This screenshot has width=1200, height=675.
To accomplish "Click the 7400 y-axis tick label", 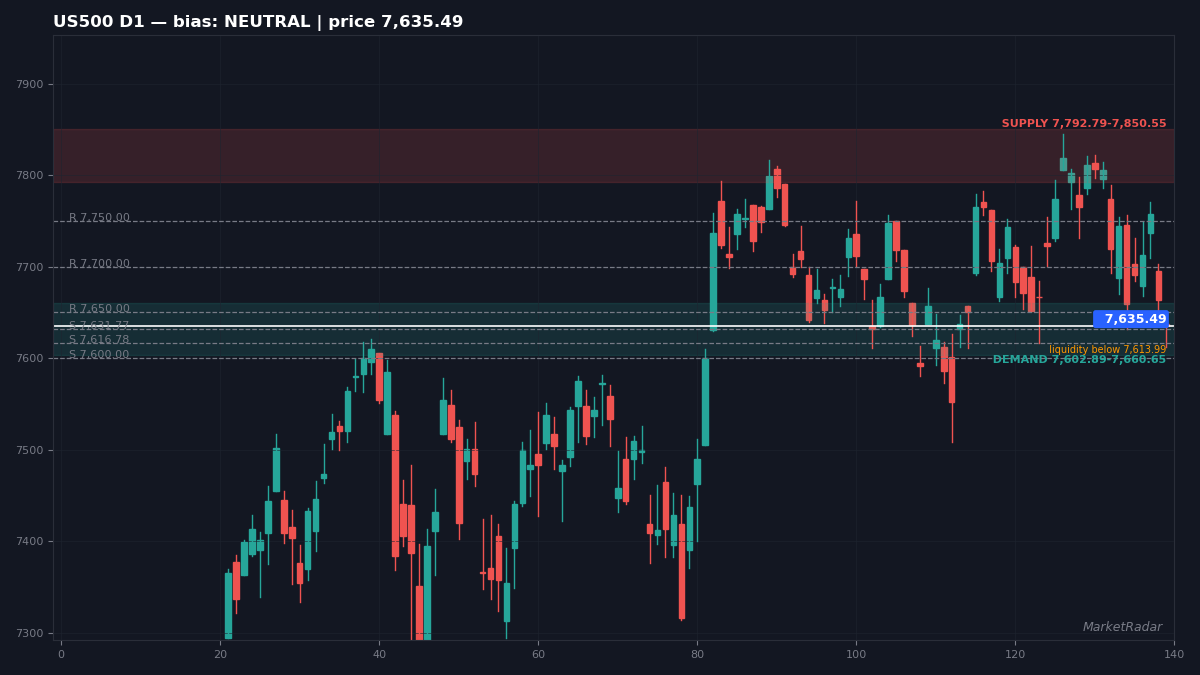I will tap(30, 542).
